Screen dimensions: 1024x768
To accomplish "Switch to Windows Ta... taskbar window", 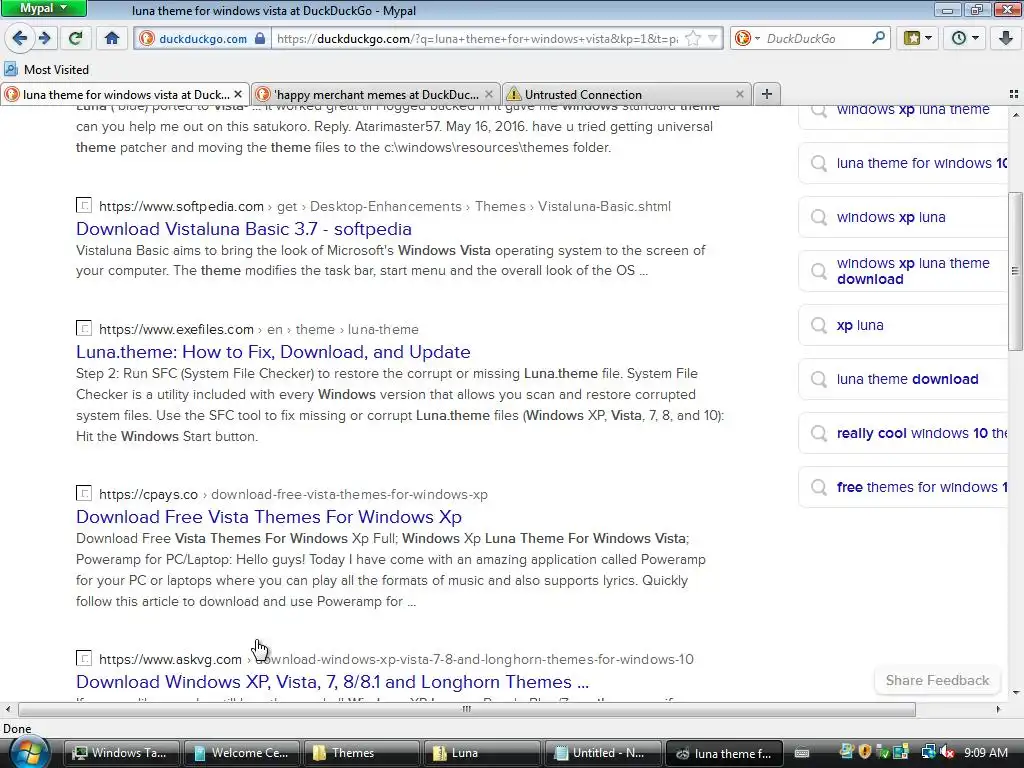I will [x=121, y=753].
